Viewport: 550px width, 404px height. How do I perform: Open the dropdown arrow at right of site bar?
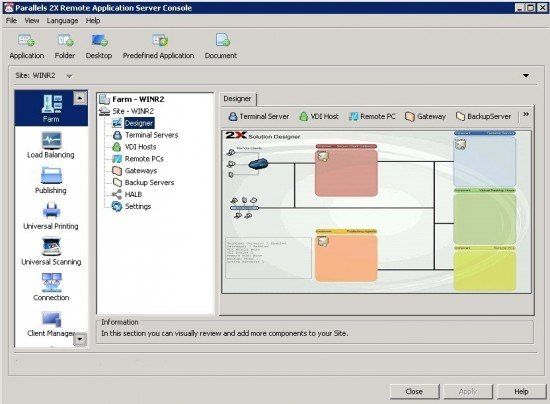coord(526,75)
